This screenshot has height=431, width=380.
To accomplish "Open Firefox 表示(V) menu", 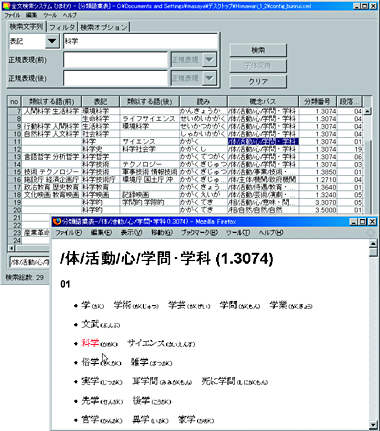I will point(131,233).
